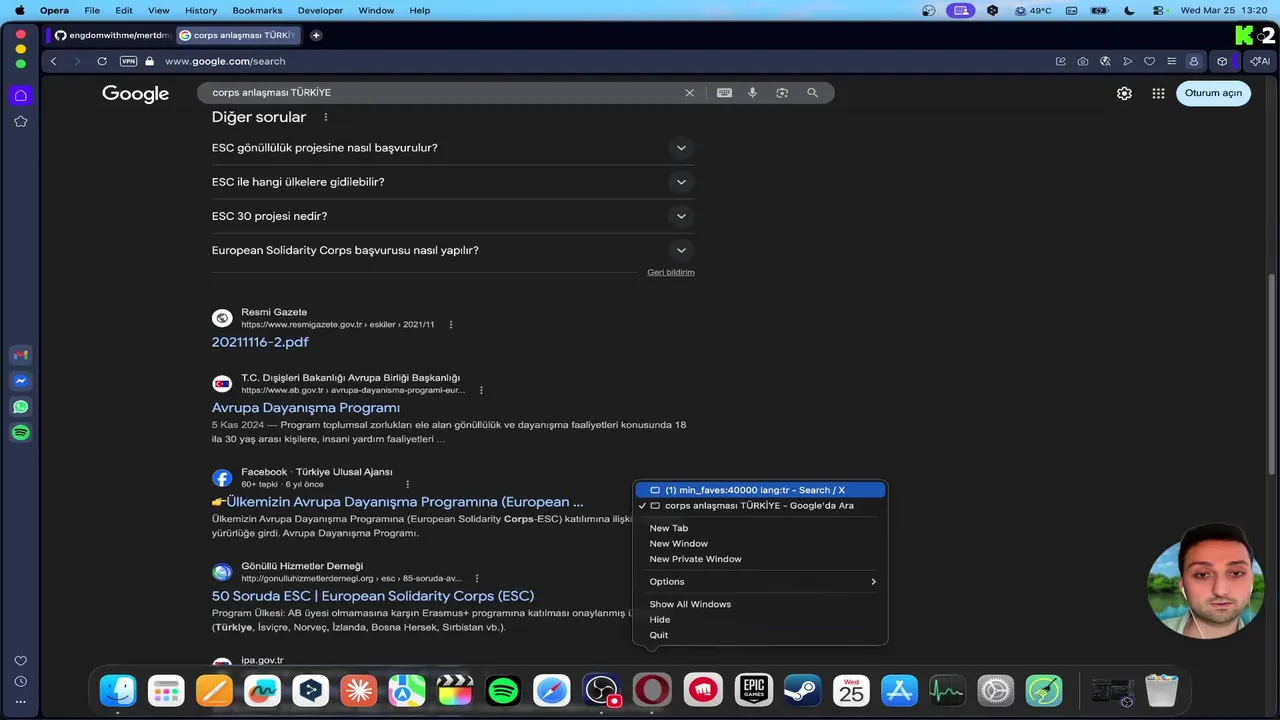
Task: Open the Opera extensions cube icon
Action: [1222, 61]
